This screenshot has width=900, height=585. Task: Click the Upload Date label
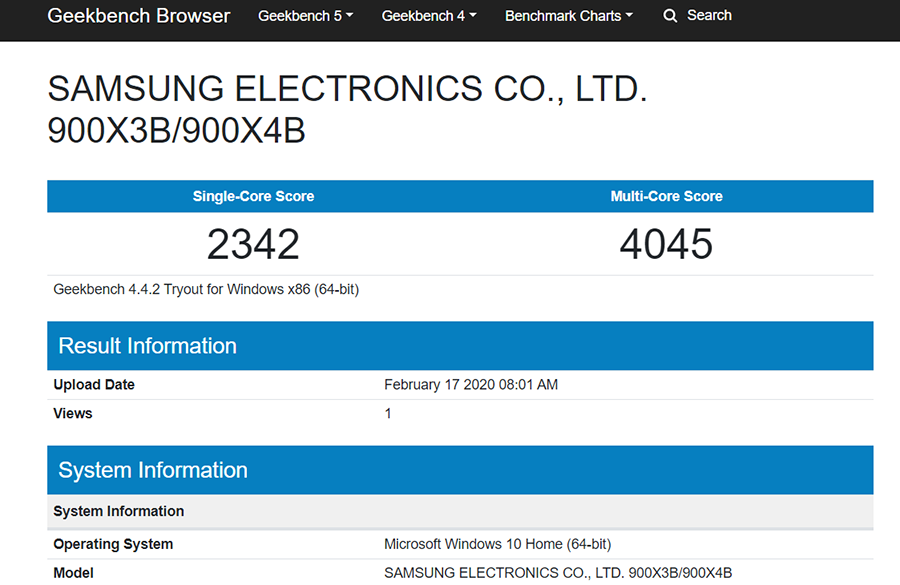pyautogui.click(x=94, y=385)
